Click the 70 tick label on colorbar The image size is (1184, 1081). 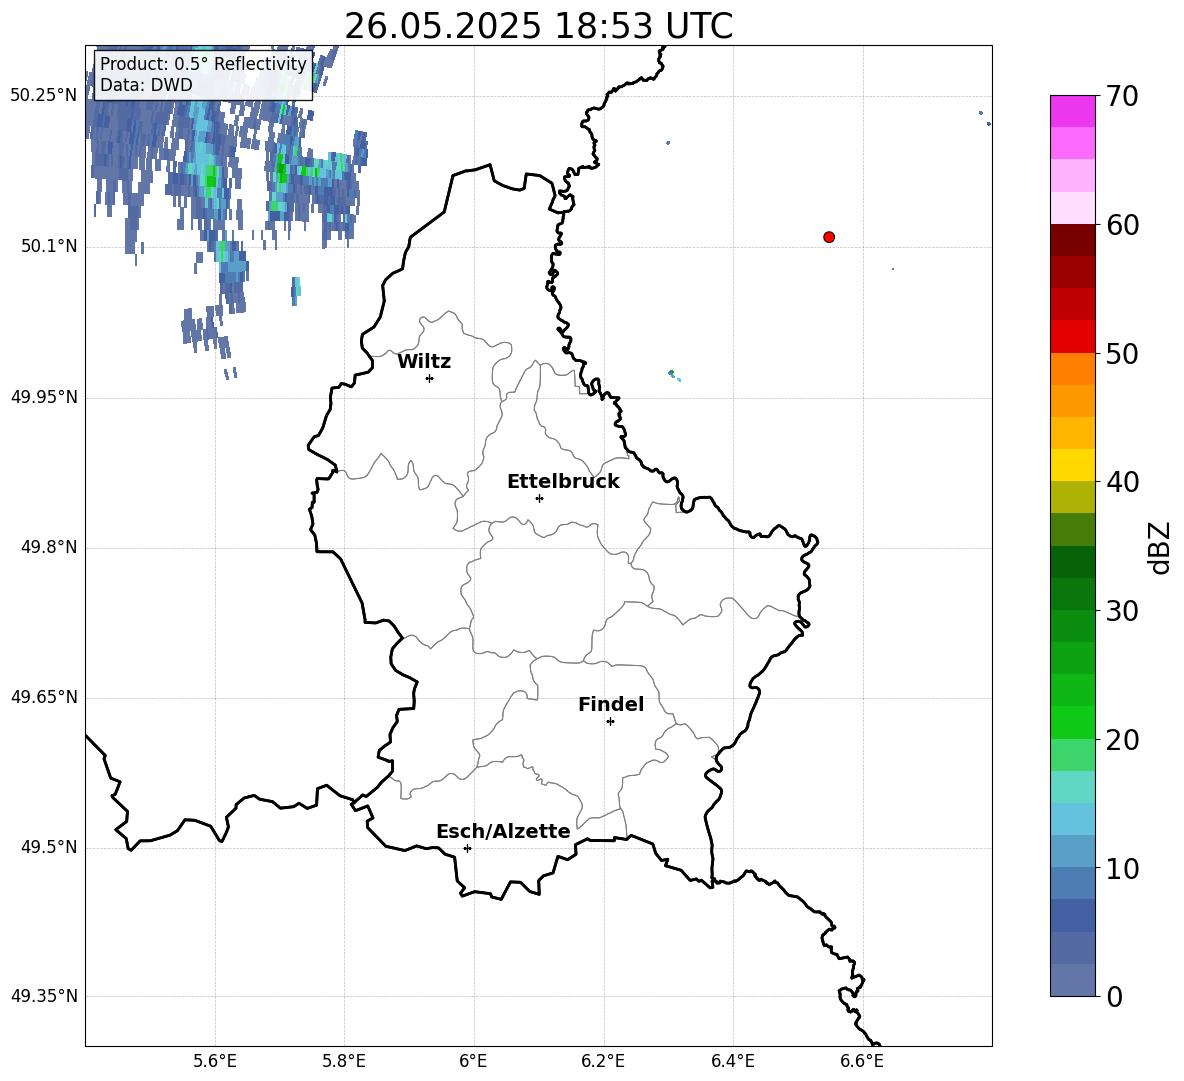pos(1122,96)
